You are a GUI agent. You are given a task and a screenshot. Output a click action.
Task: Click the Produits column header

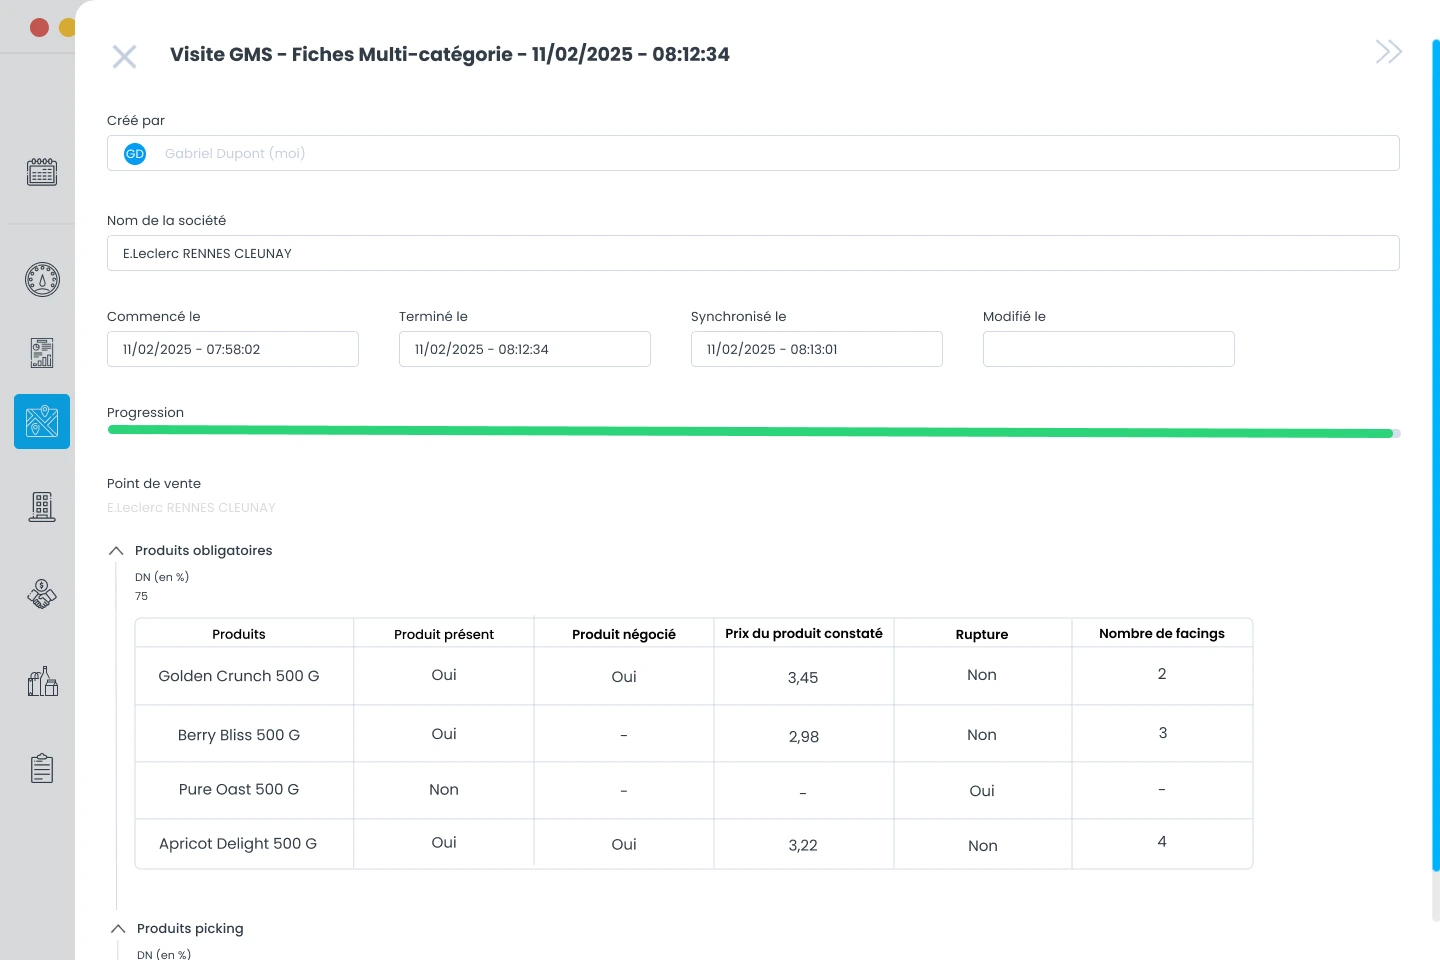click(239, 634)
